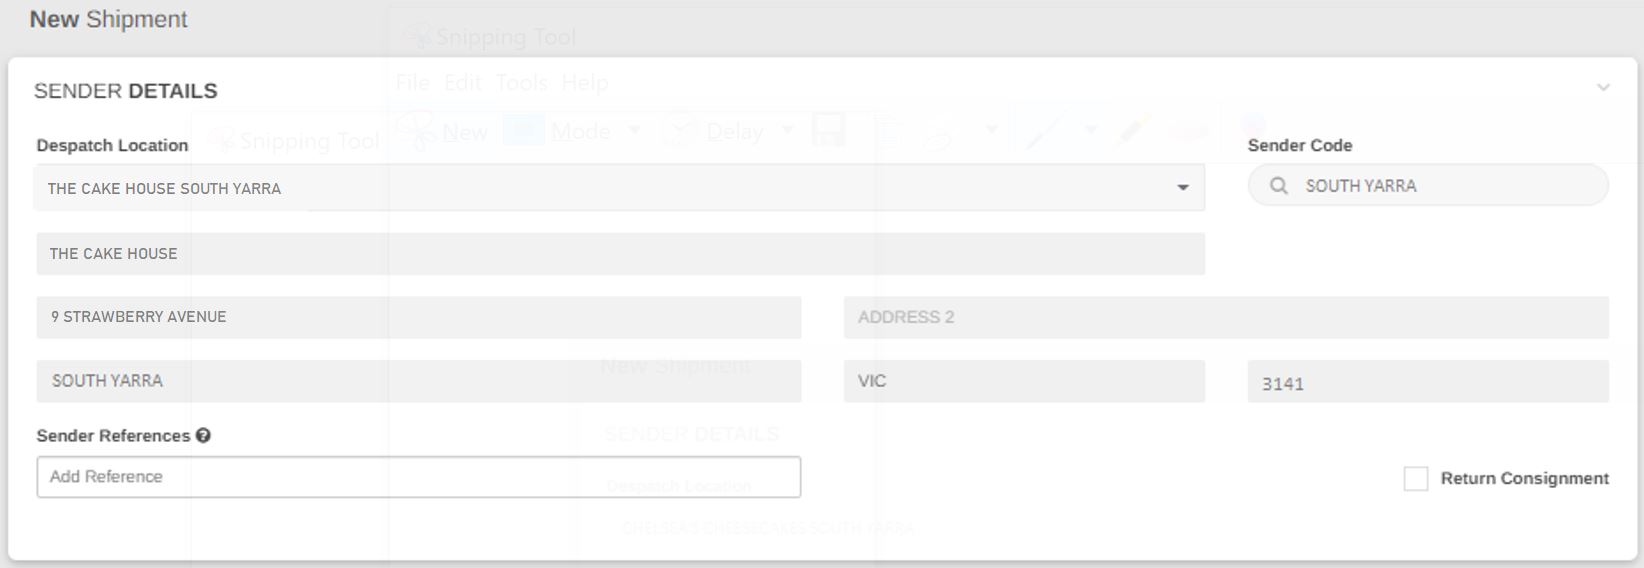Select the SOUTH YARRA suburb field
Screen dimensions: 1644x568
coord(418,381)
